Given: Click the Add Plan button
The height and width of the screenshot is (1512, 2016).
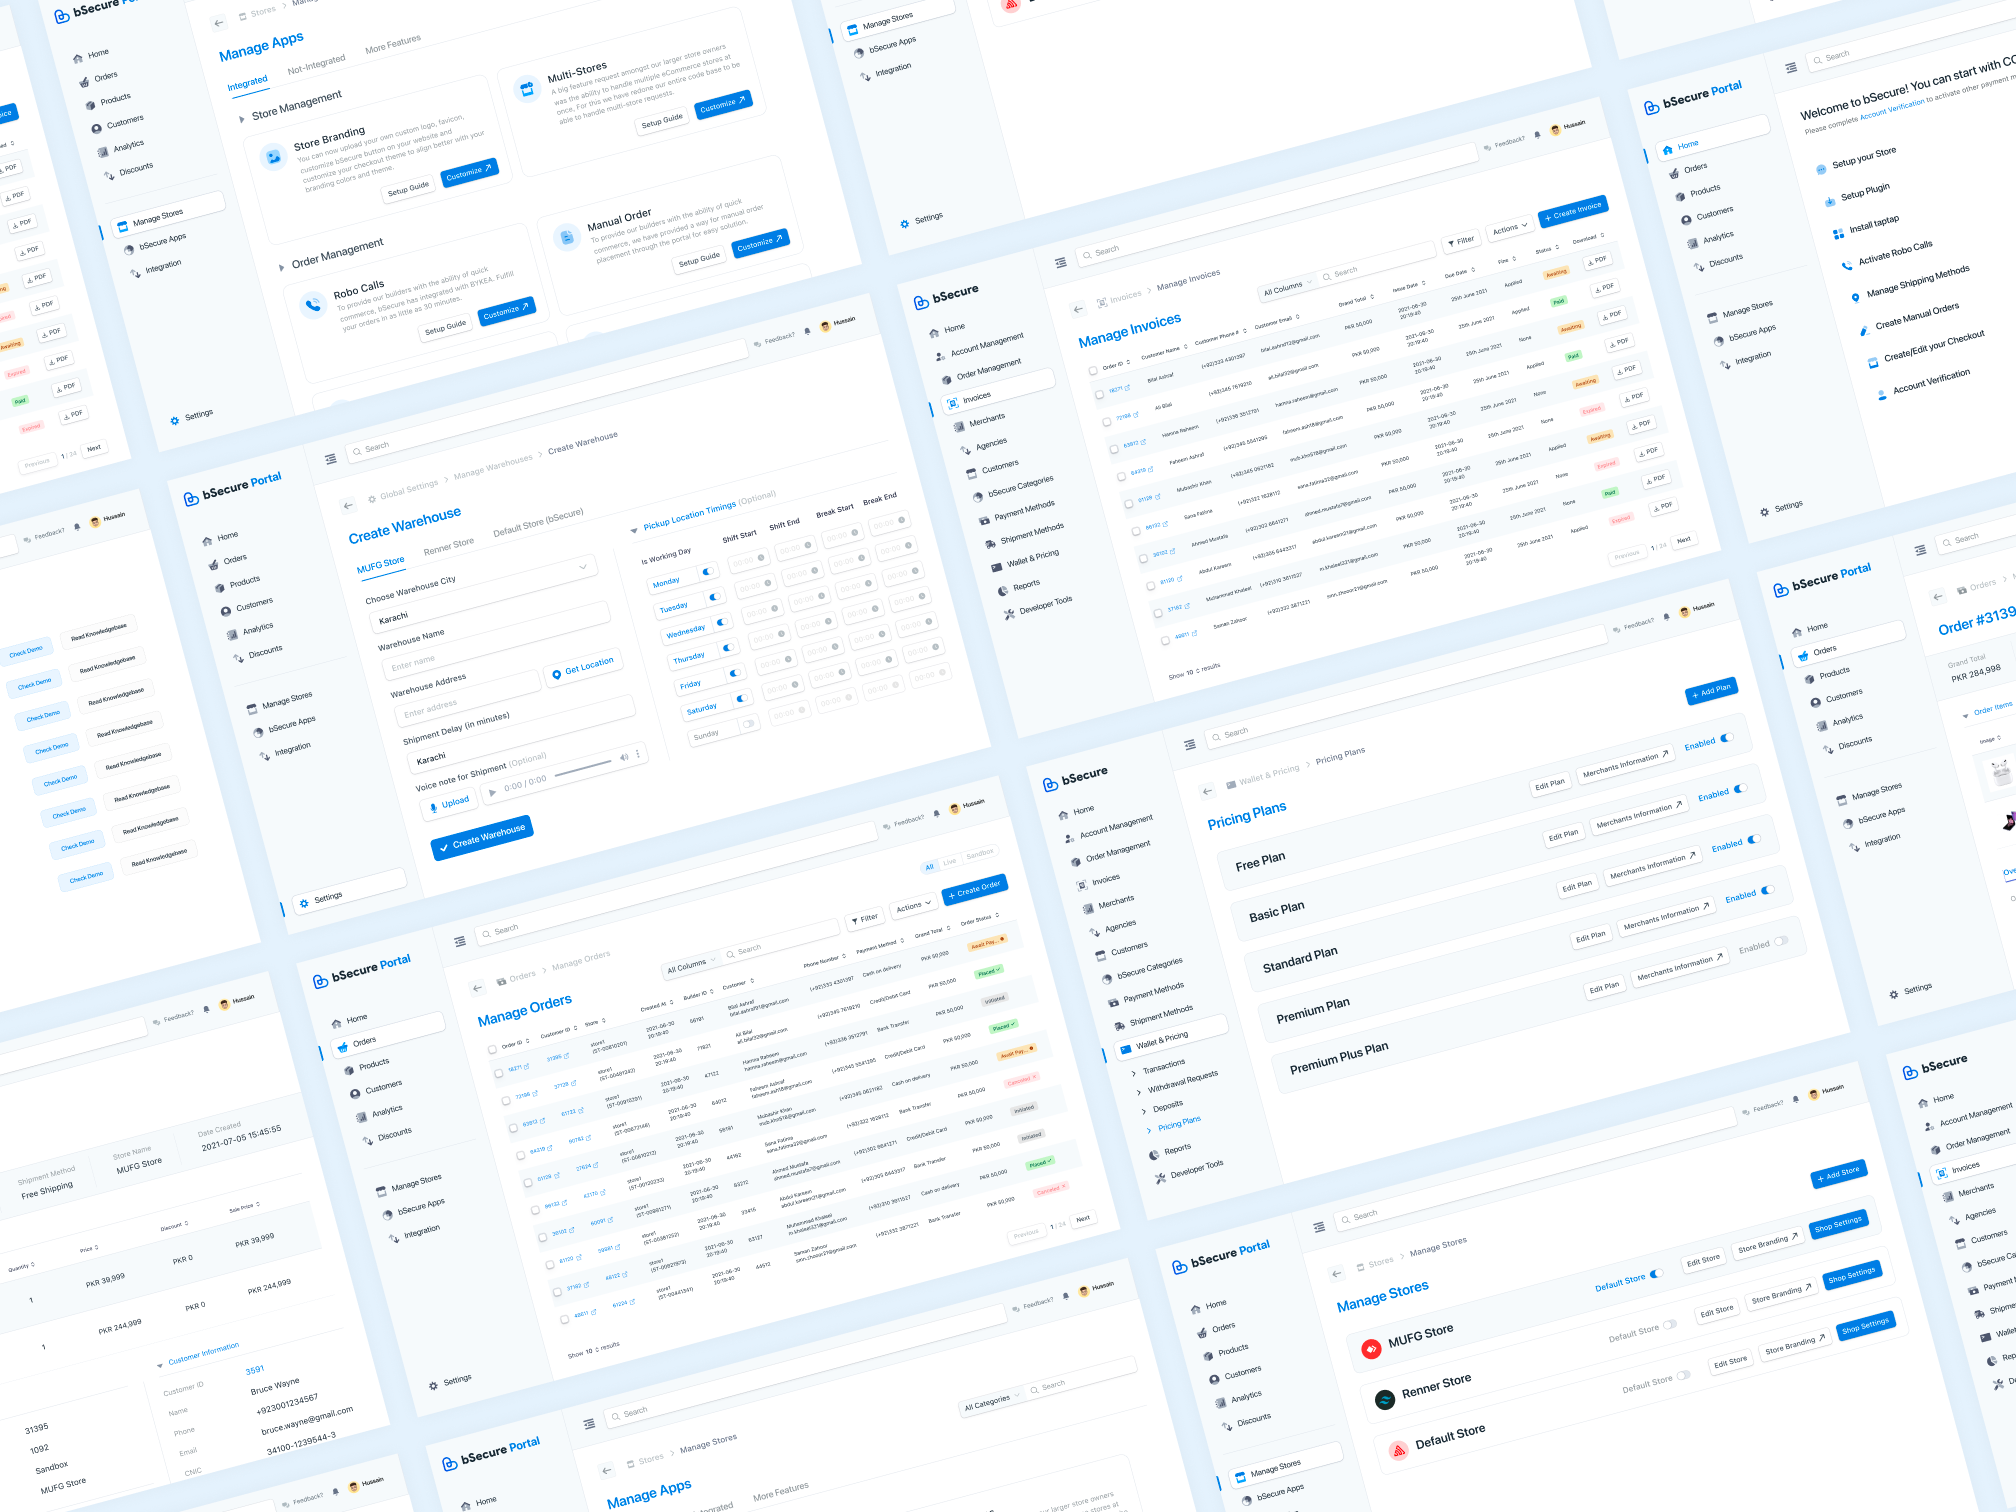Looking at the screenshot, I should pos(1711,691).
